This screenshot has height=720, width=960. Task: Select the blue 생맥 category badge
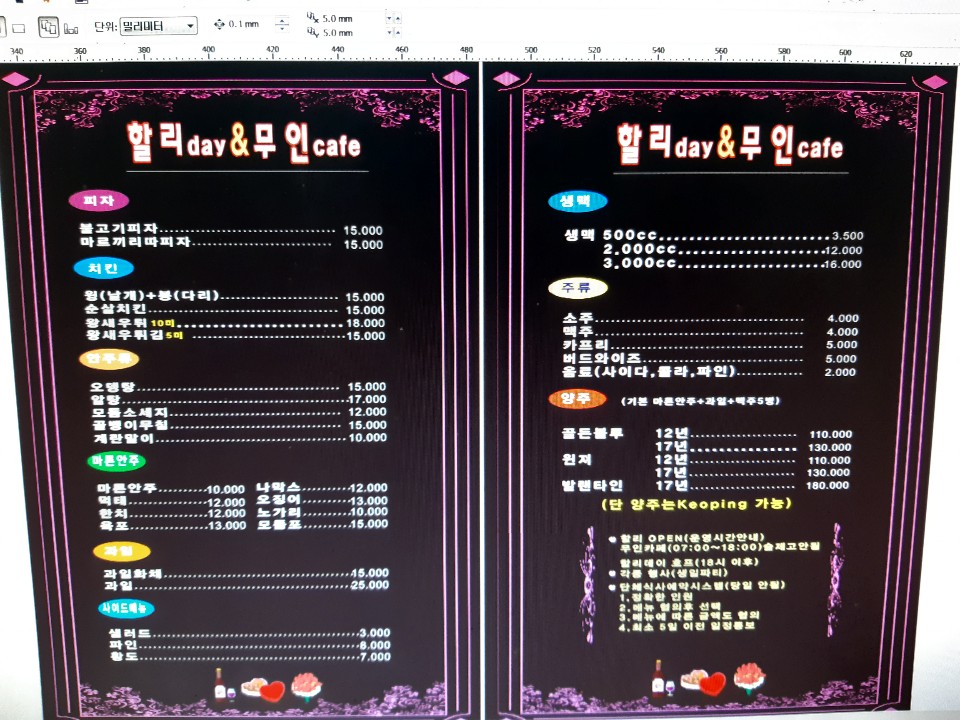click(x=577, y=201)
